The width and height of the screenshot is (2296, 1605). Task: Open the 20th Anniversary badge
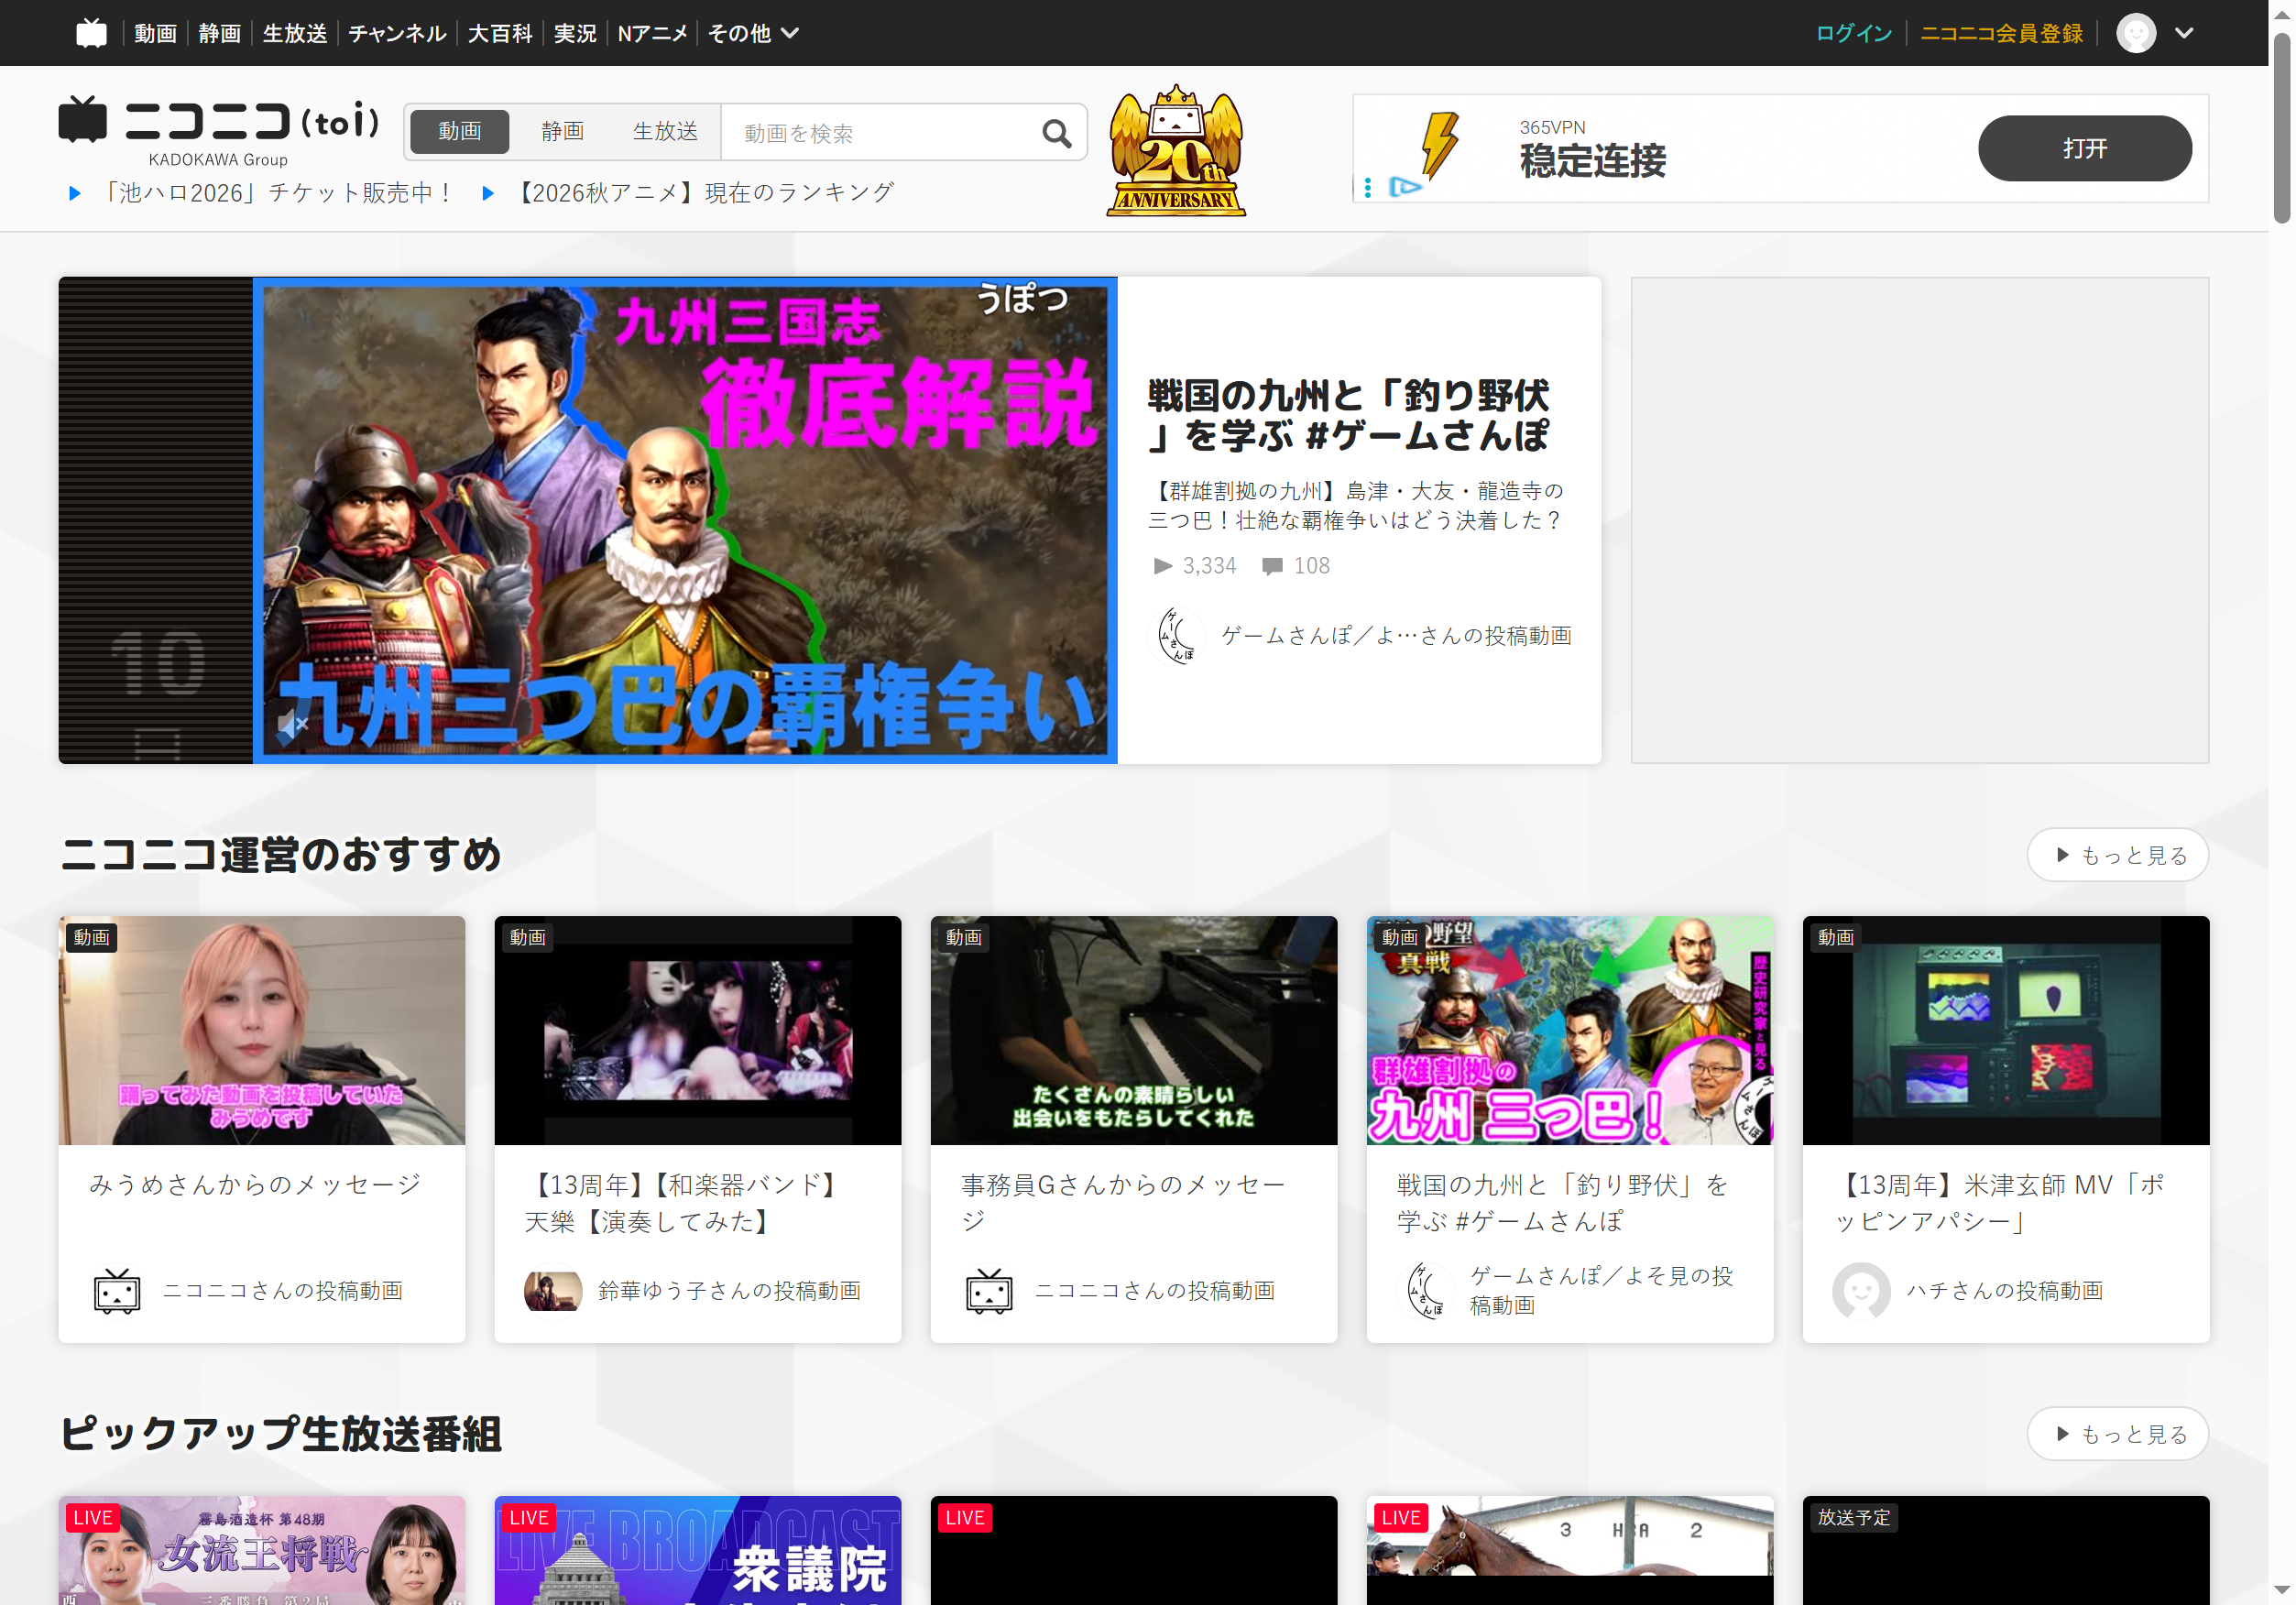1176,151
